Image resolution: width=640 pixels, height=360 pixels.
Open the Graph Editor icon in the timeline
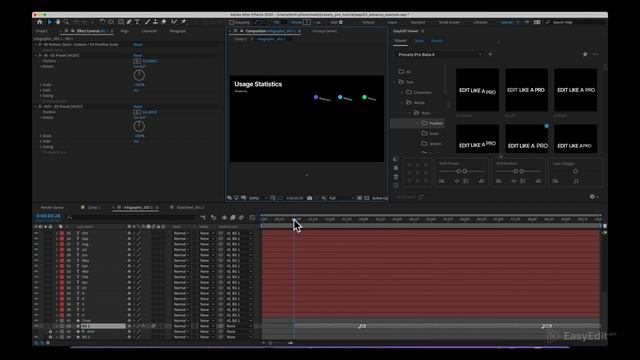click(x=252, y=218)
